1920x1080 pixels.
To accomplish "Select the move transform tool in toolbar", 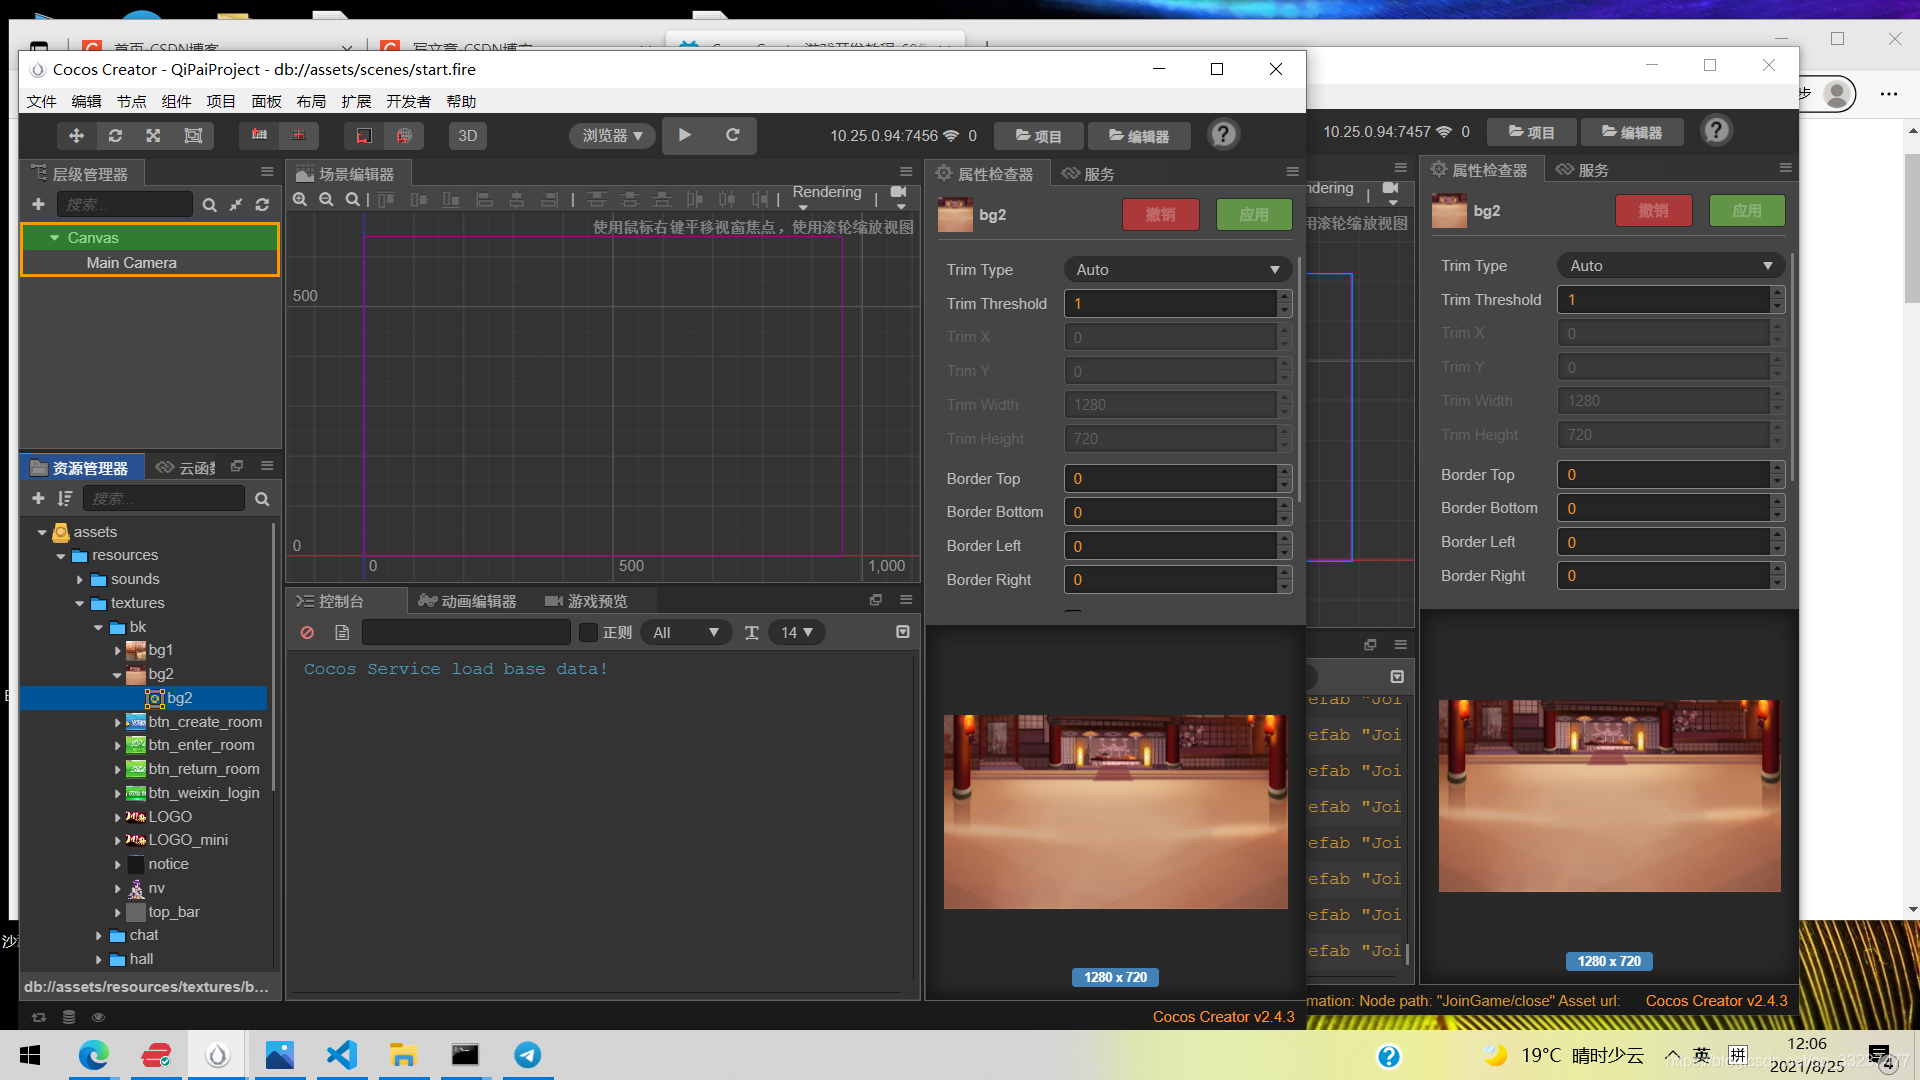I will pos(76,136).
